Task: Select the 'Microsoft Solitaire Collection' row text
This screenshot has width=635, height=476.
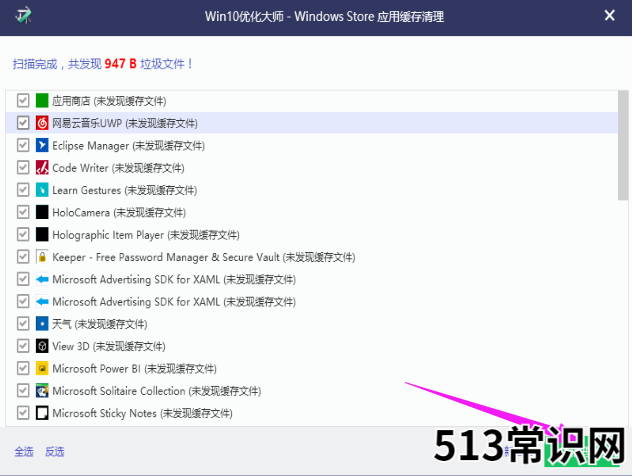Action: 157,391
